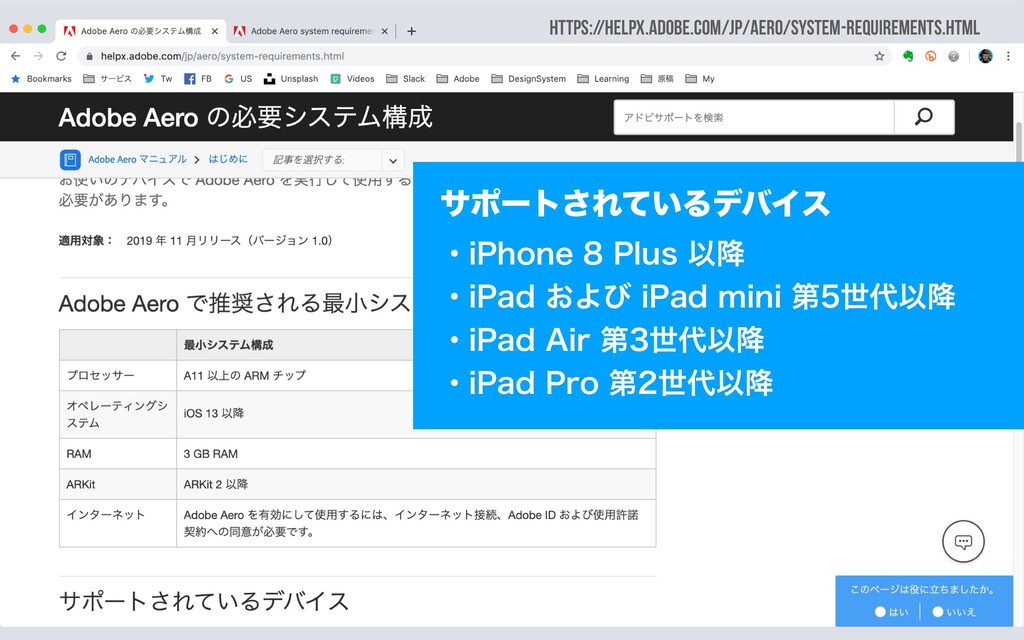Click the オペレーティングシステム row label
Image resolution: width=1024 pixels, height=640 pixels.
click(117, 414)
